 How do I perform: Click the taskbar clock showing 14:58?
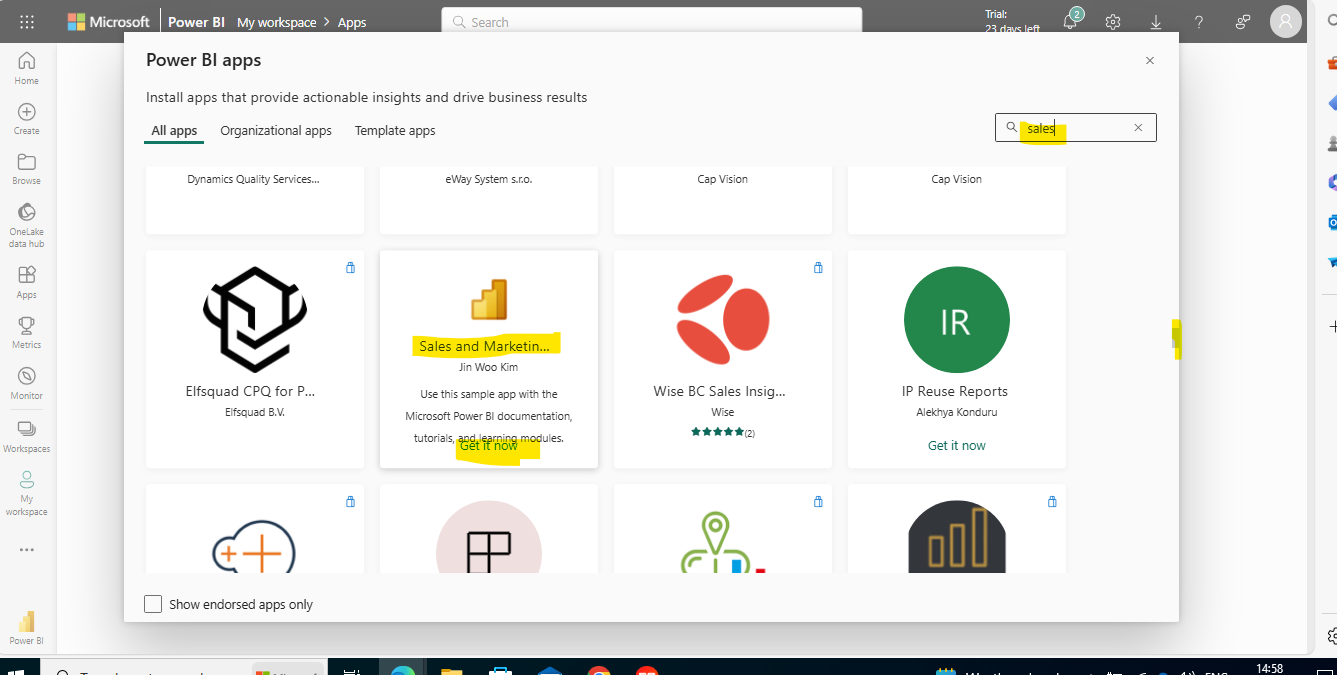1269,668
